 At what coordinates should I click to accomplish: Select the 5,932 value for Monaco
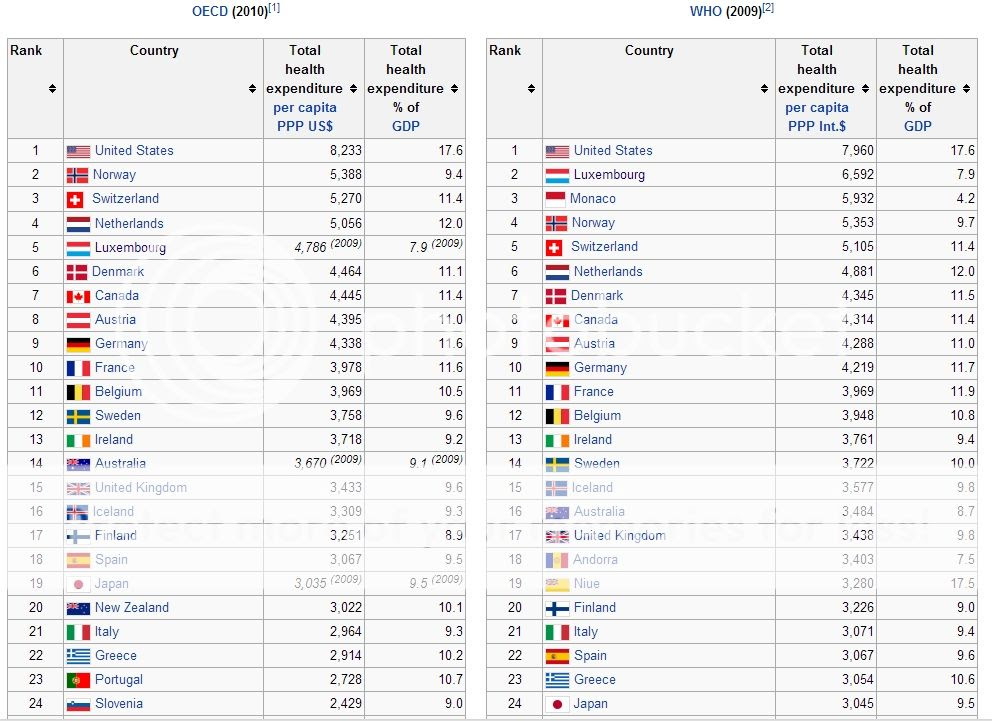[x=857, y=199]
